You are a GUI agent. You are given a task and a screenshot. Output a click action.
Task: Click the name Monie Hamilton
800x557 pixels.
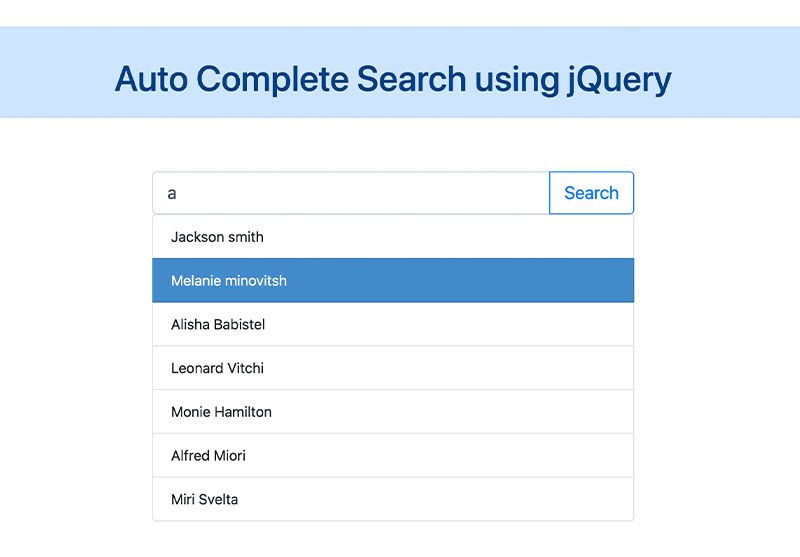(x=221, y=412)
